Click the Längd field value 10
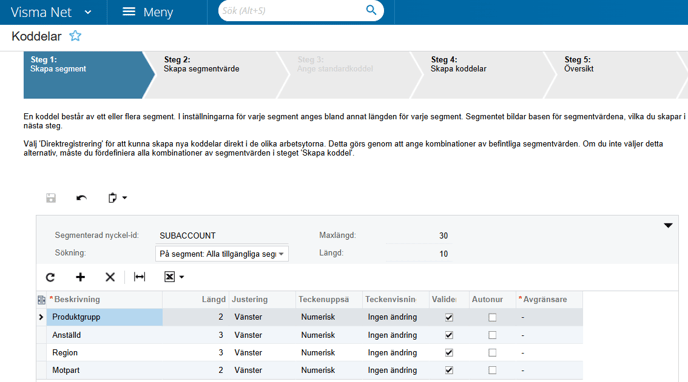This screenshot has height=382, width=688. pos(443,254)
